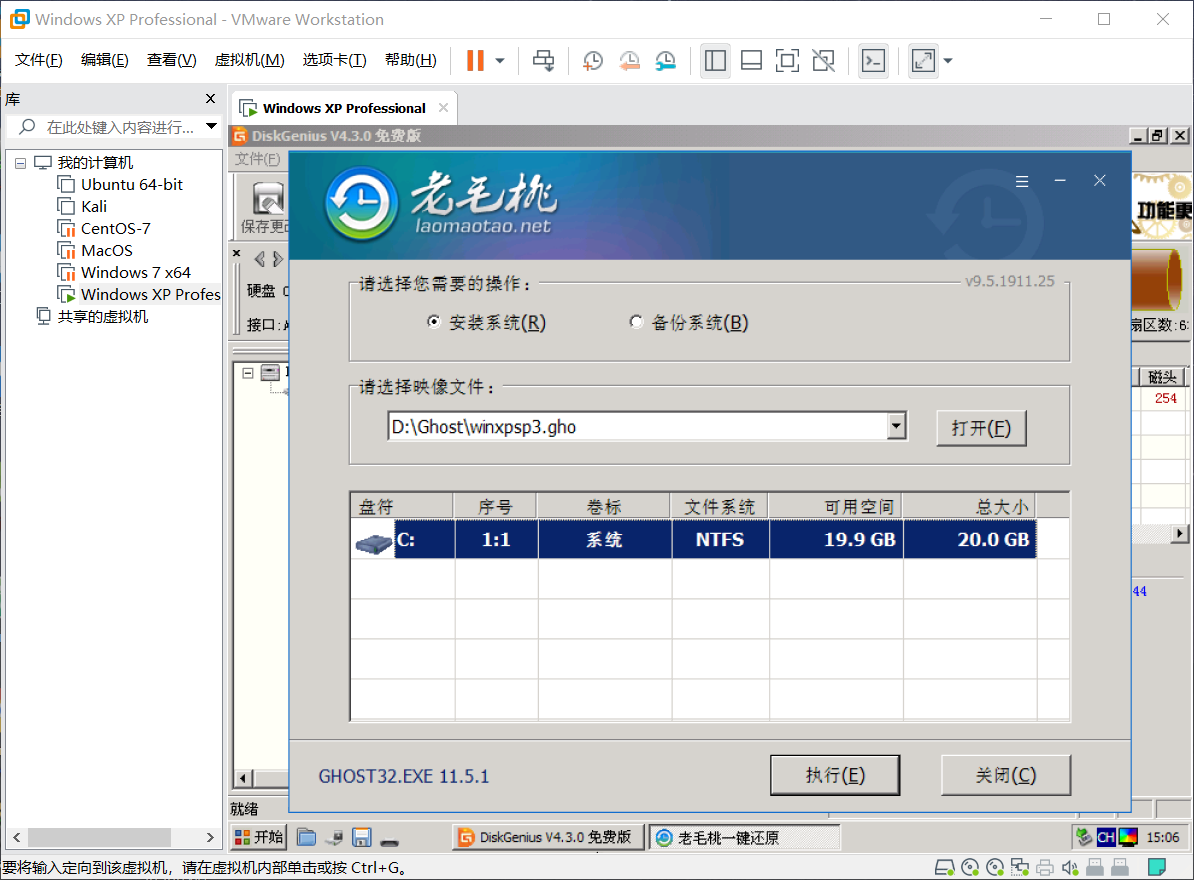Open the 虚拟机 menu

[249, 59]
